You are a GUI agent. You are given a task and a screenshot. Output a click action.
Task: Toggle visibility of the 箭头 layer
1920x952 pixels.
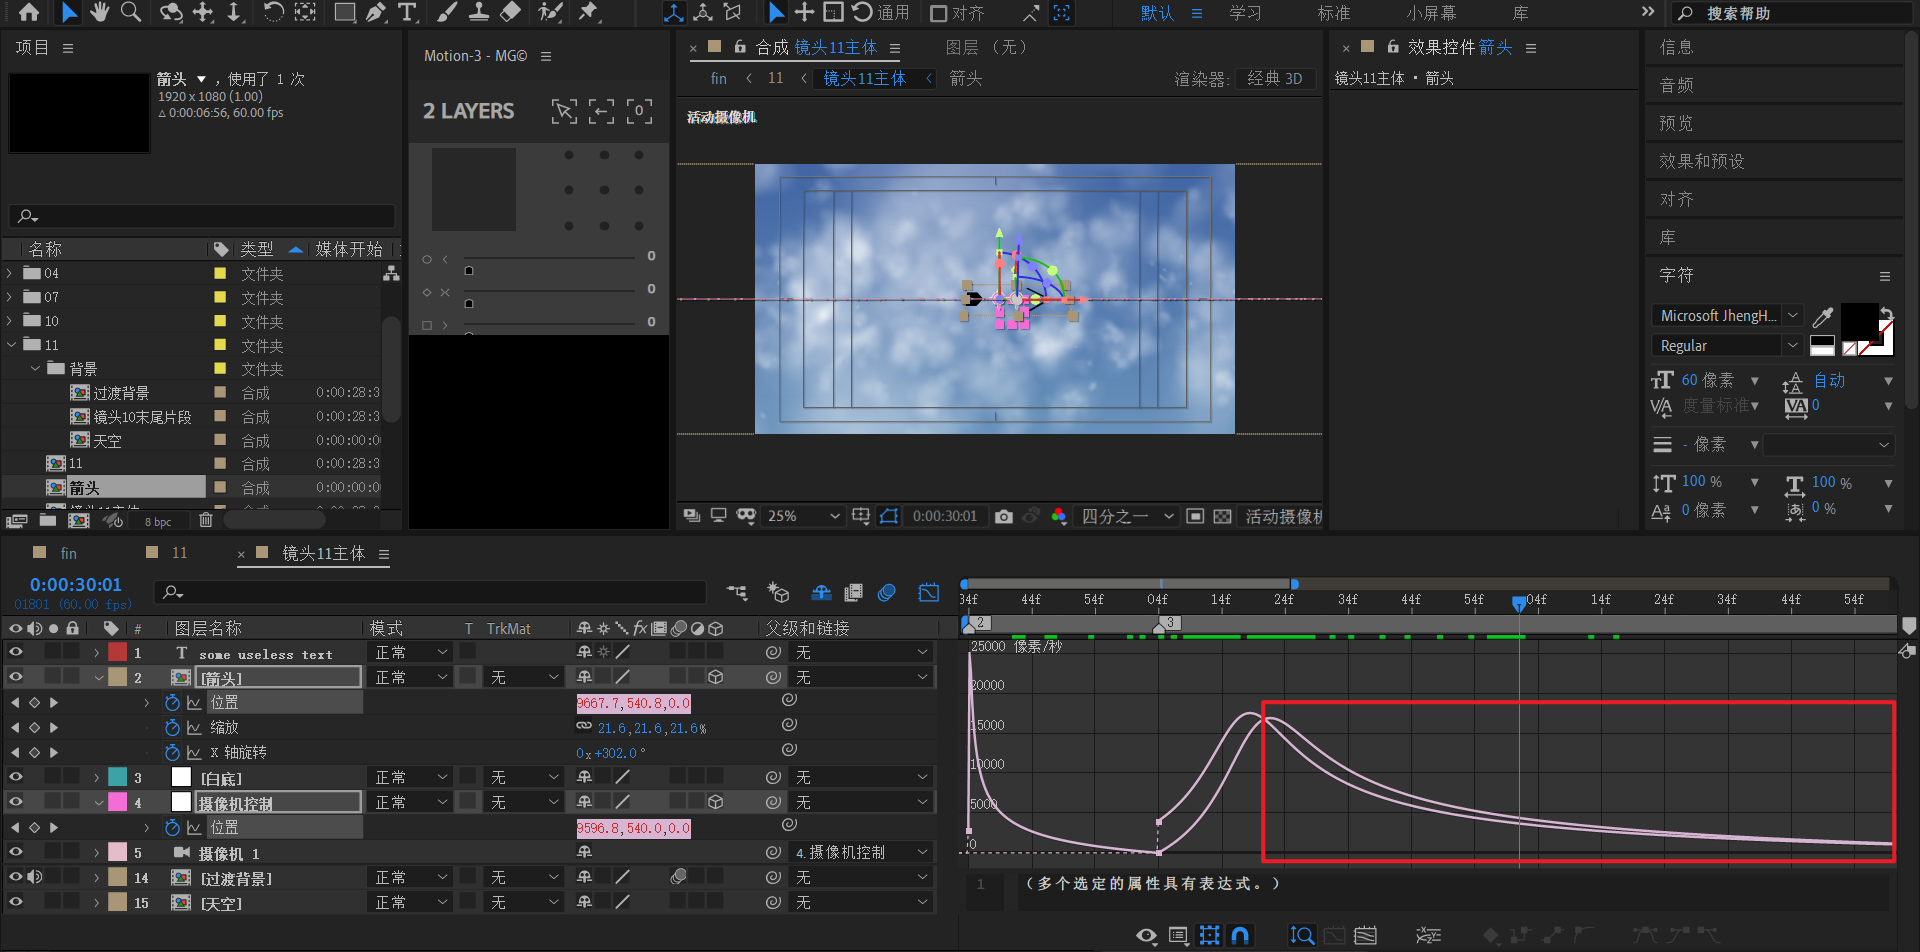coord(15,677)
